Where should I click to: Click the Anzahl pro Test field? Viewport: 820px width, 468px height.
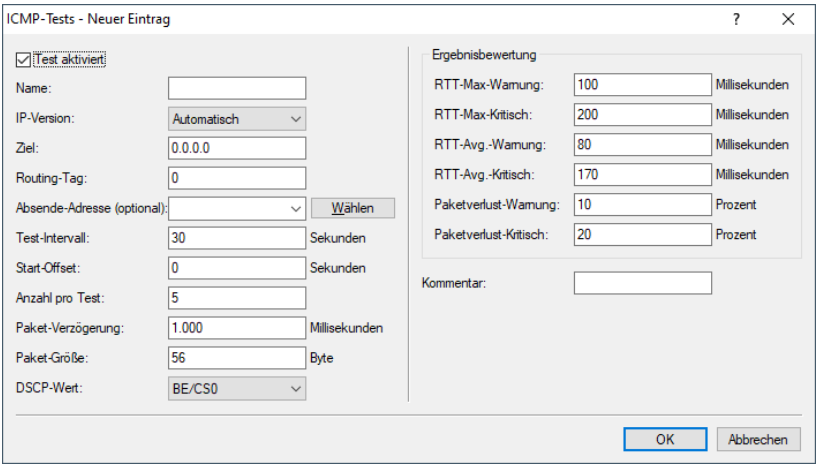pos(236,298)
